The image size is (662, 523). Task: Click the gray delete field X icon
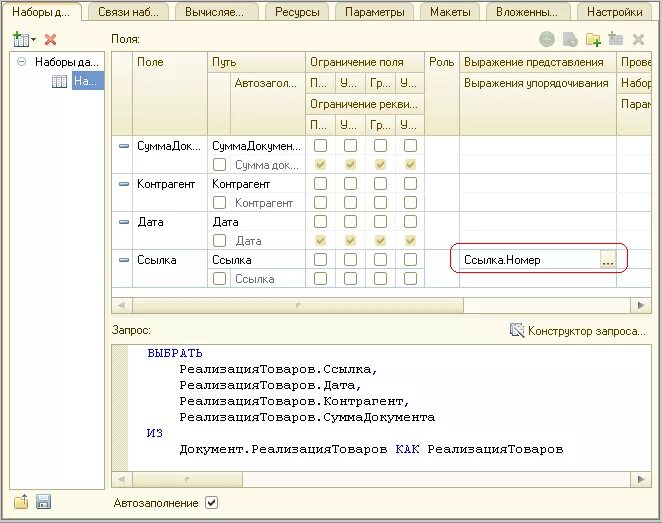pyautogui.click(x=638, y=40)
